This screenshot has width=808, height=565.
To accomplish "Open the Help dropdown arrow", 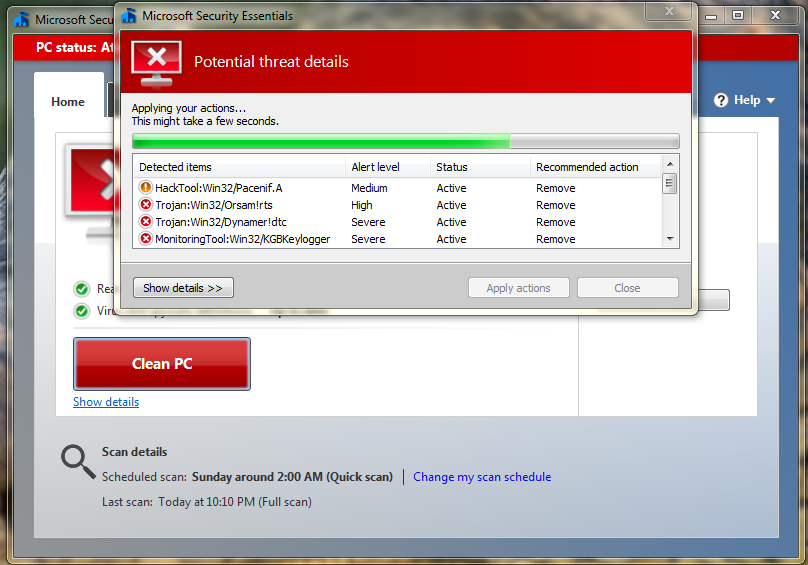I will (771, 101).
